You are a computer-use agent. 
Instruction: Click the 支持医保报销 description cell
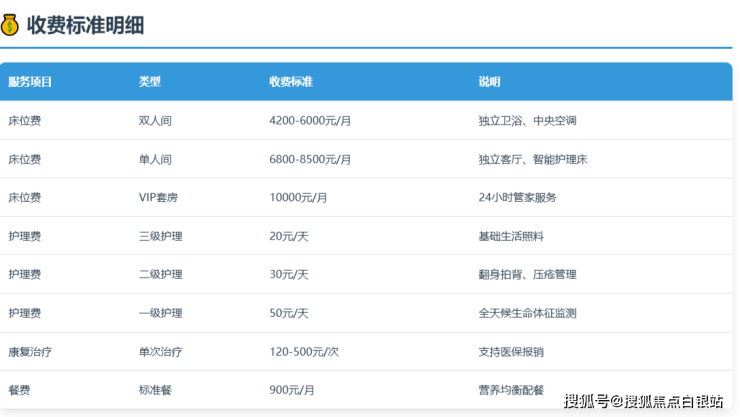coord(511,352)
